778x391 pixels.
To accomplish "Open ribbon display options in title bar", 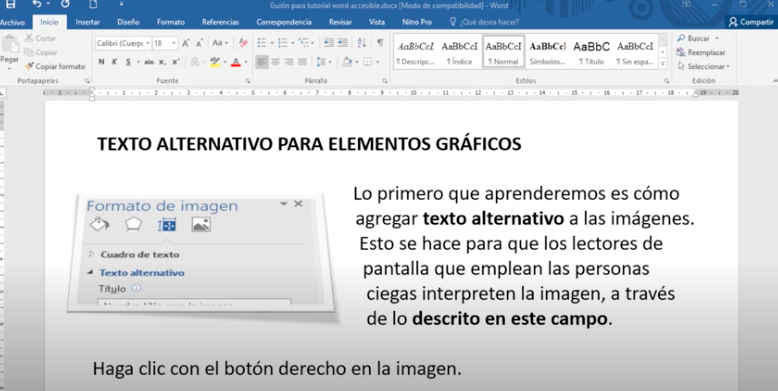I will pos(686,4).
